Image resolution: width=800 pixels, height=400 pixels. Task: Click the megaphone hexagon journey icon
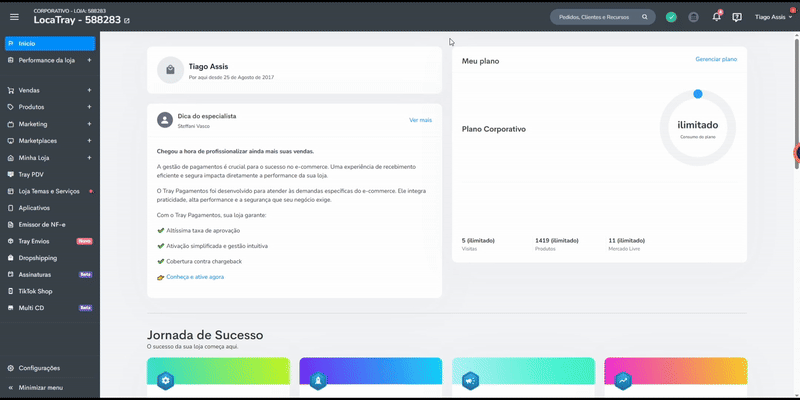click(x=471, y=381)
